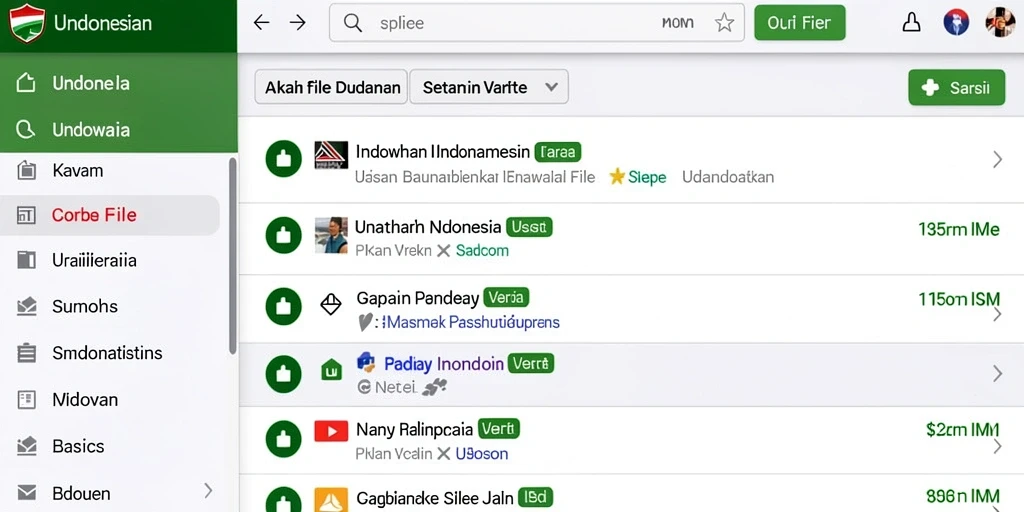The width and height of the screenshot is (1024, 512).
Task: Expand the Bdouen sidebar chevron
Action: [x=208, y=490]
